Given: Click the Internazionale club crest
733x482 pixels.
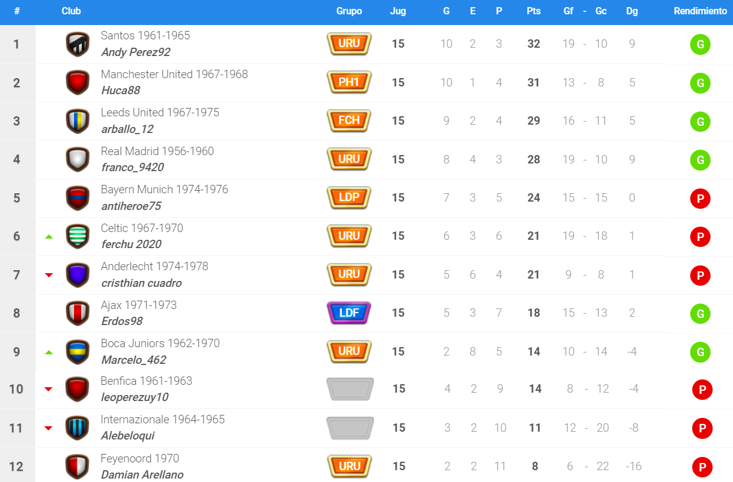Looking at the screenshot, I should [78, 428].
